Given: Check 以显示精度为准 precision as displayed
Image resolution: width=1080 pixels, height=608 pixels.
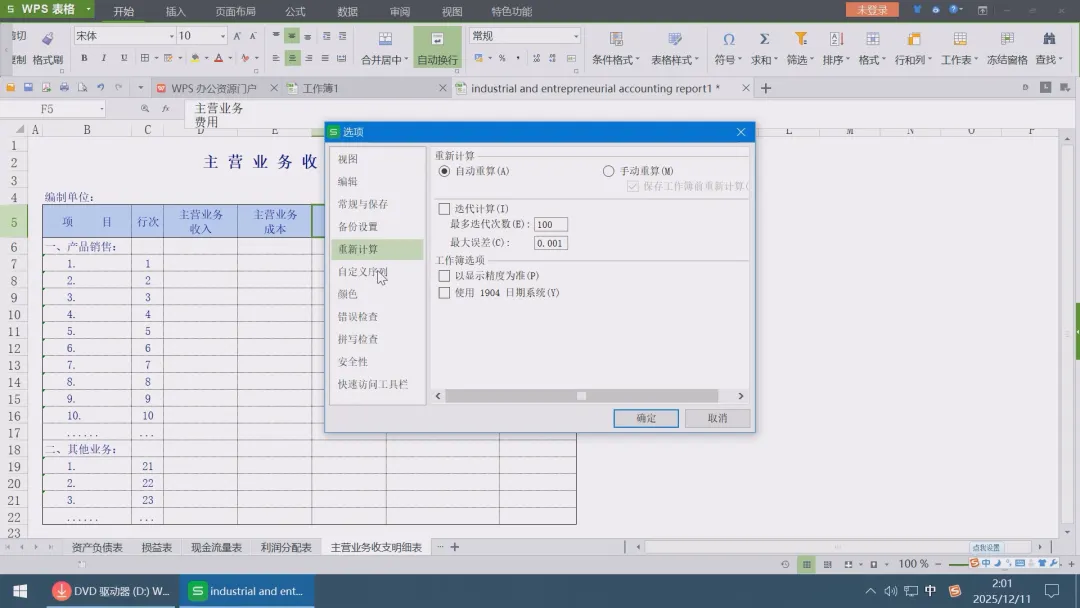Looking at the screenshot, I should point(444,275).
